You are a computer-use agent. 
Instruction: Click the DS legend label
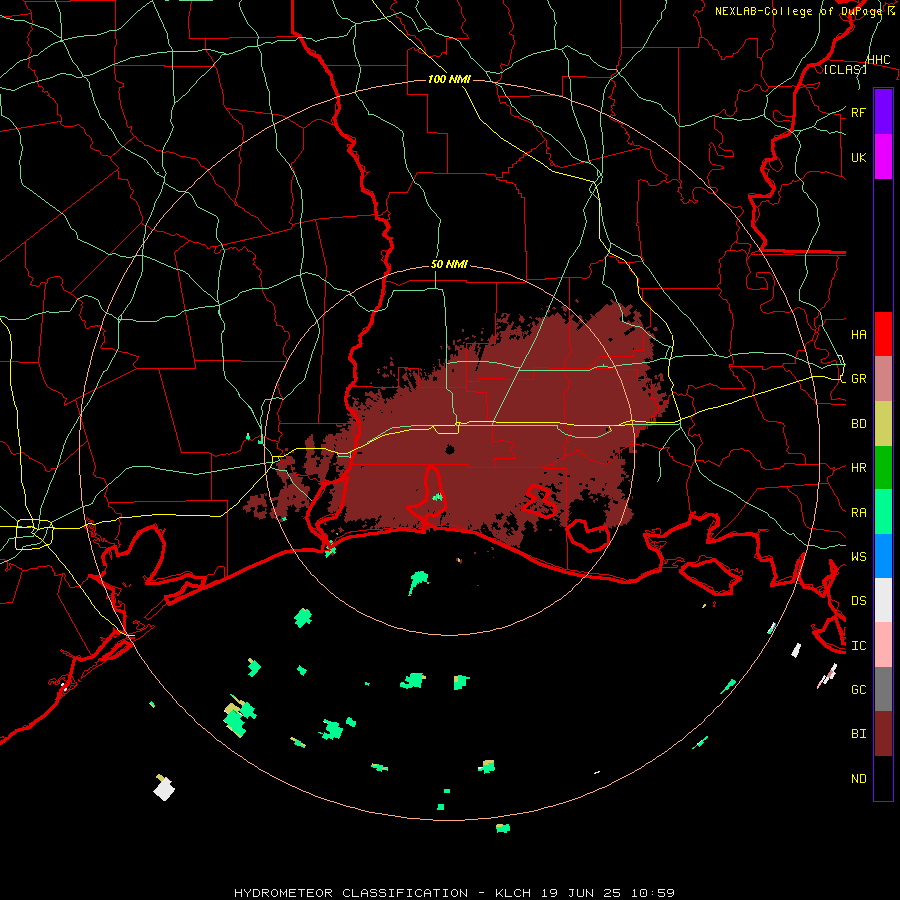click(x=858, y=600)
